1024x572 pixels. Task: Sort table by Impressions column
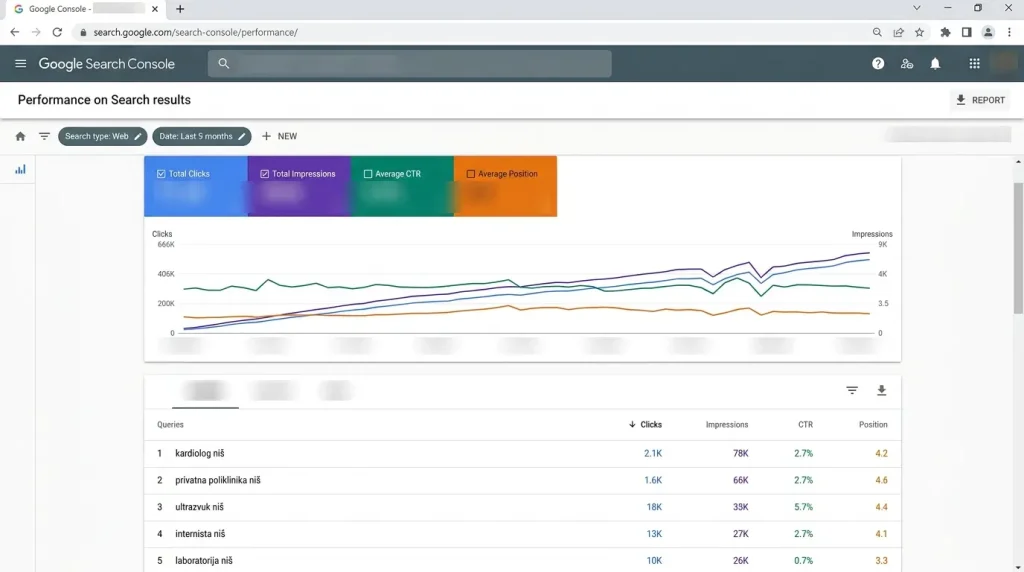[x=727, y=424]
